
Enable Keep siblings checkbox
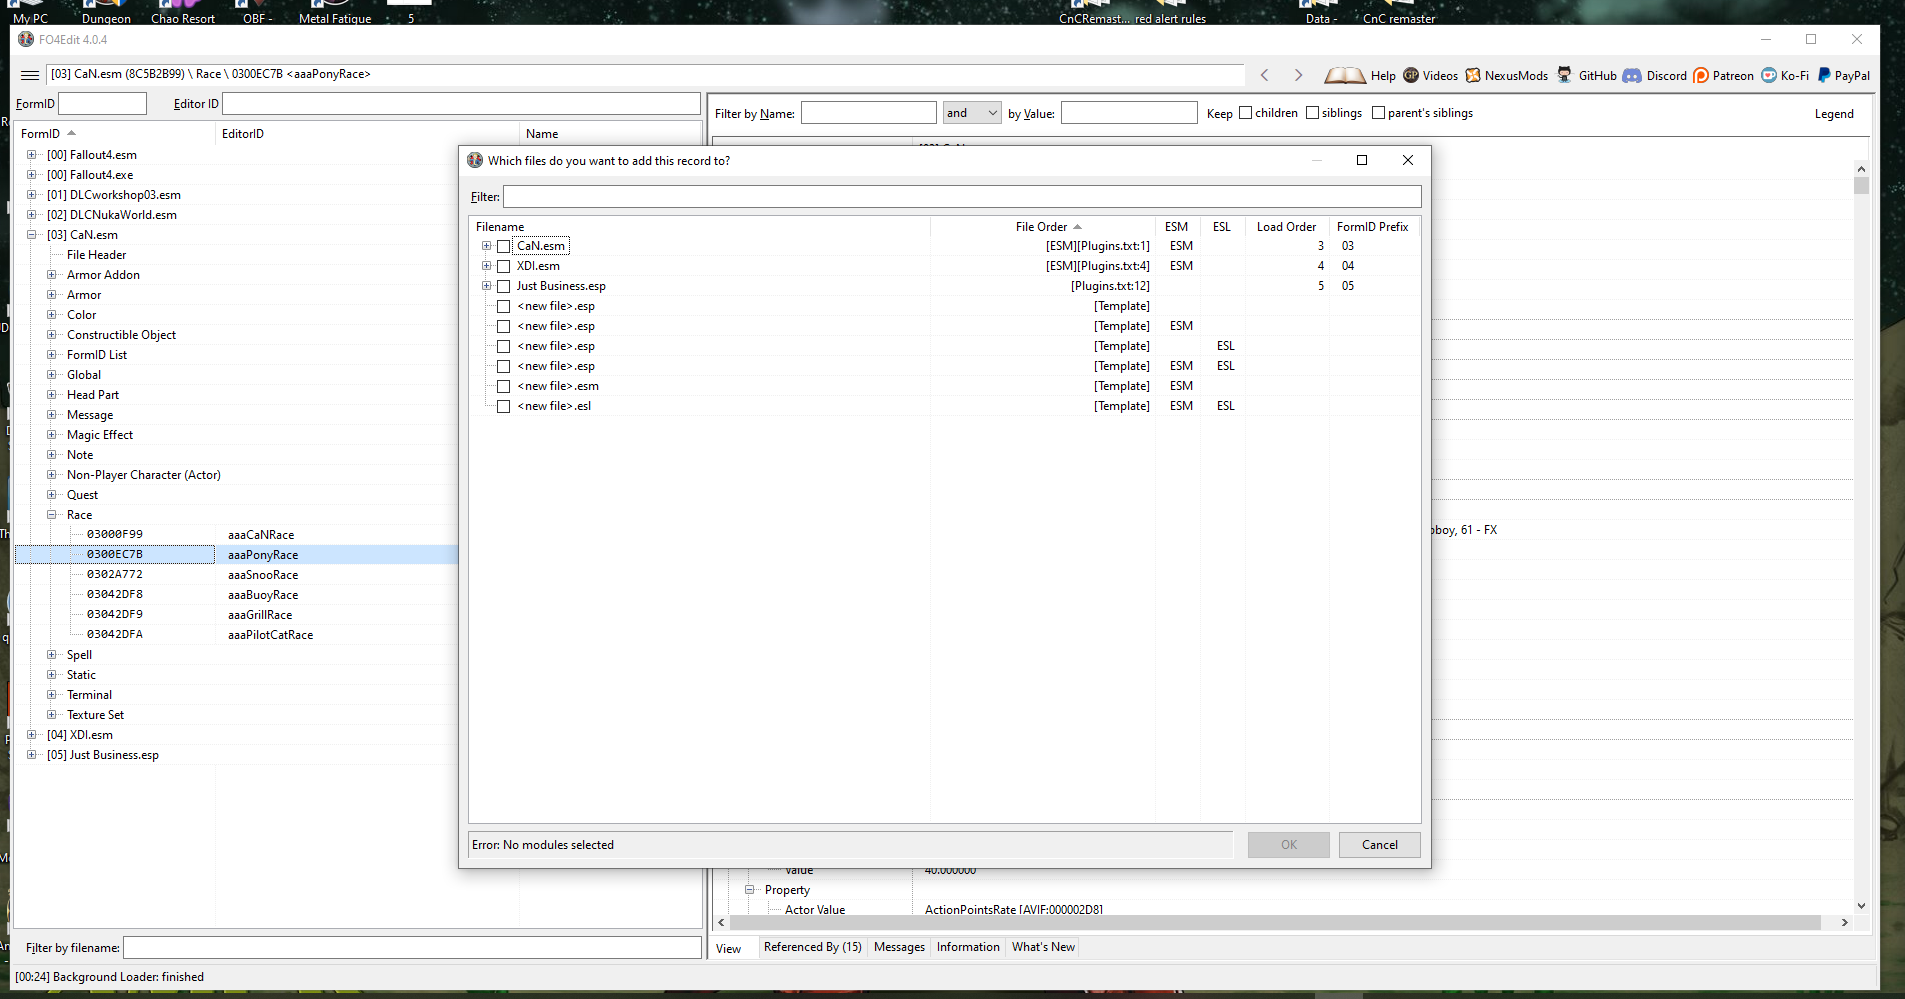[1313, 113]
